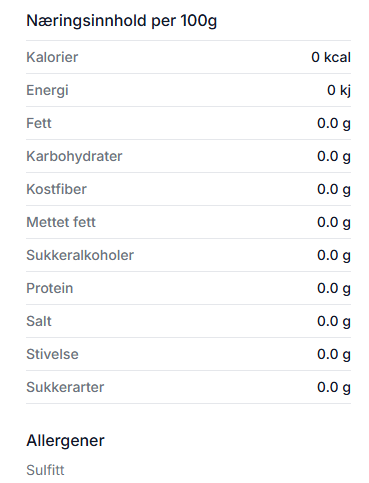This screenshot has width=369, height=483.
Task: Click the Protein row label
Action: (50, 288)
